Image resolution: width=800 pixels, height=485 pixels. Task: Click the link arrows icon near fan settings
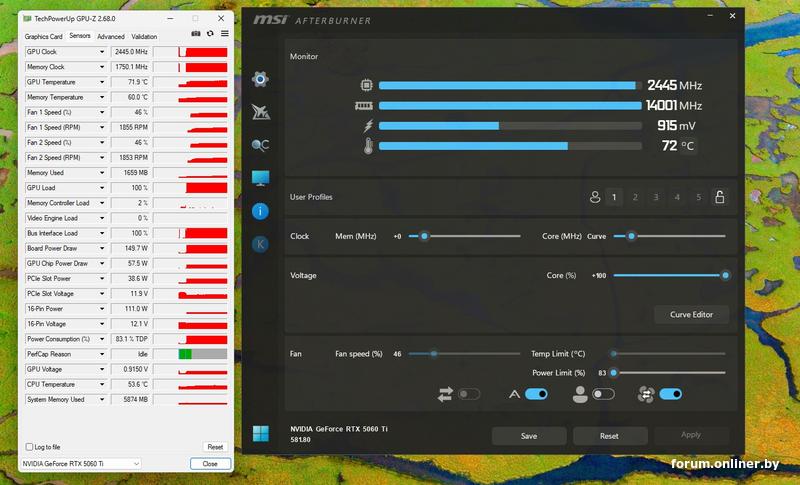click(x=445, y=394)
